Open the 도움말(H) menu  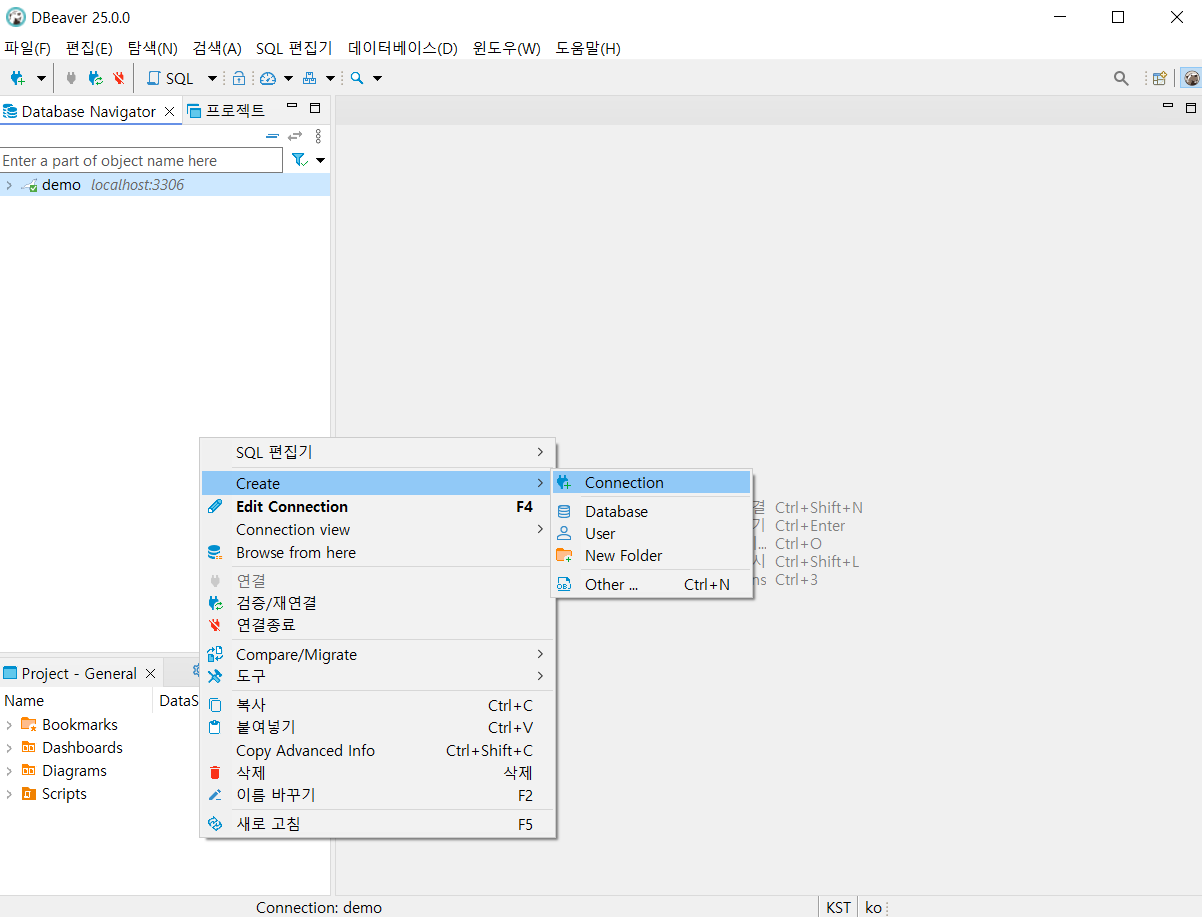tap(588, 48)
